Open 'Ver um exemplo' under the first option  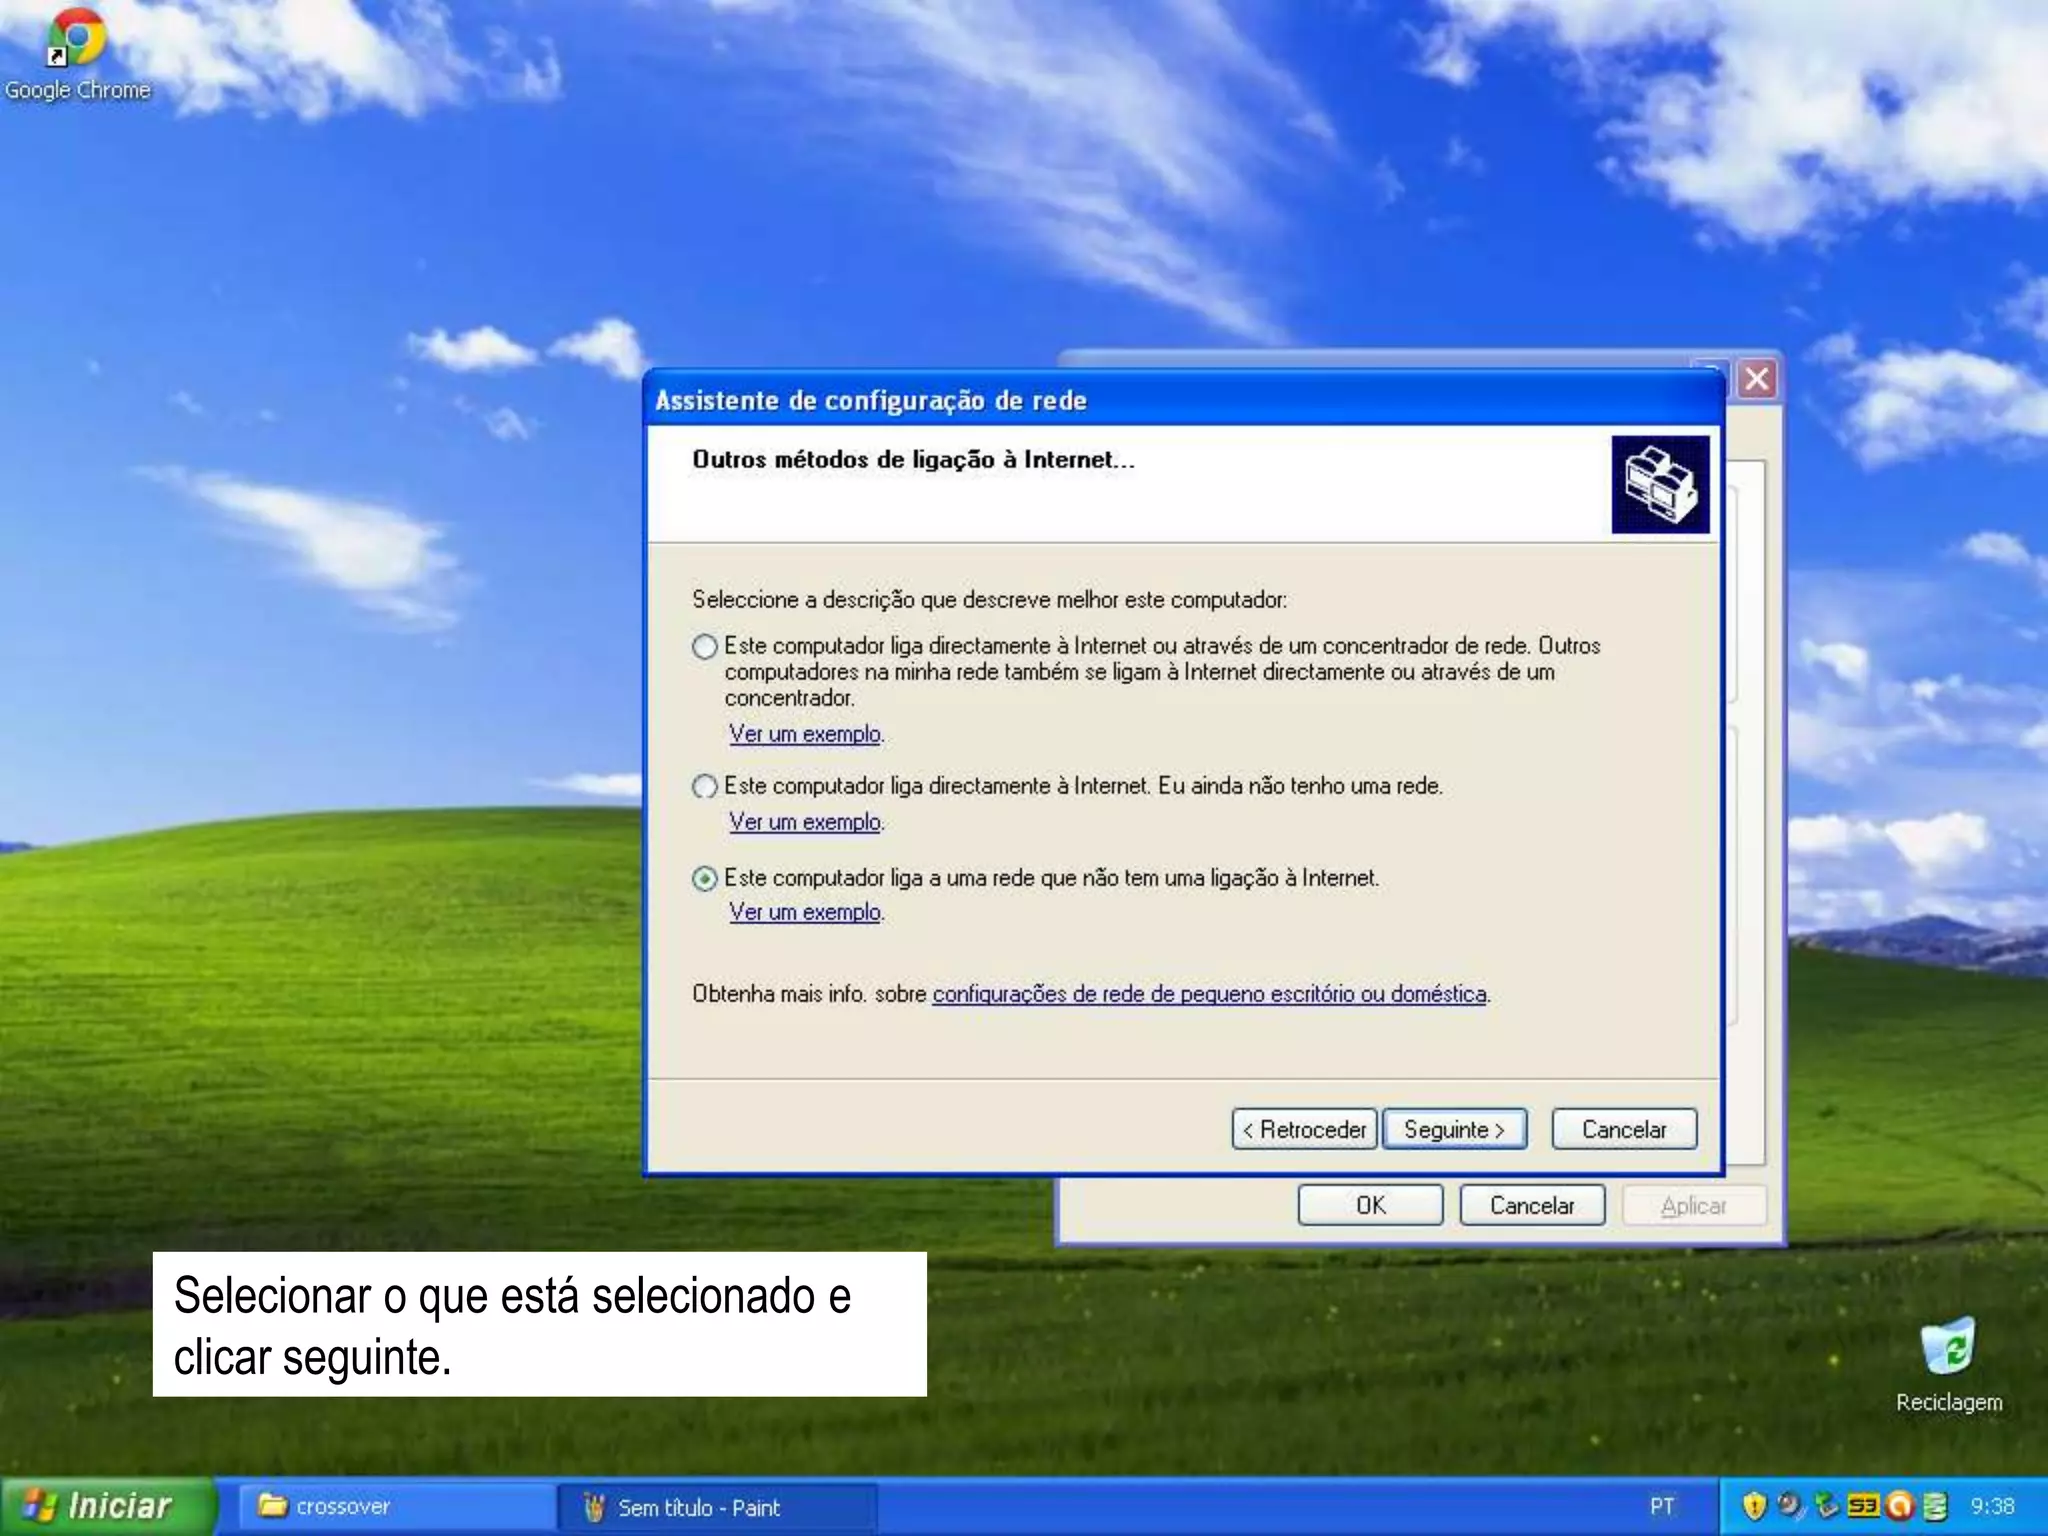[x=805, y=734]
